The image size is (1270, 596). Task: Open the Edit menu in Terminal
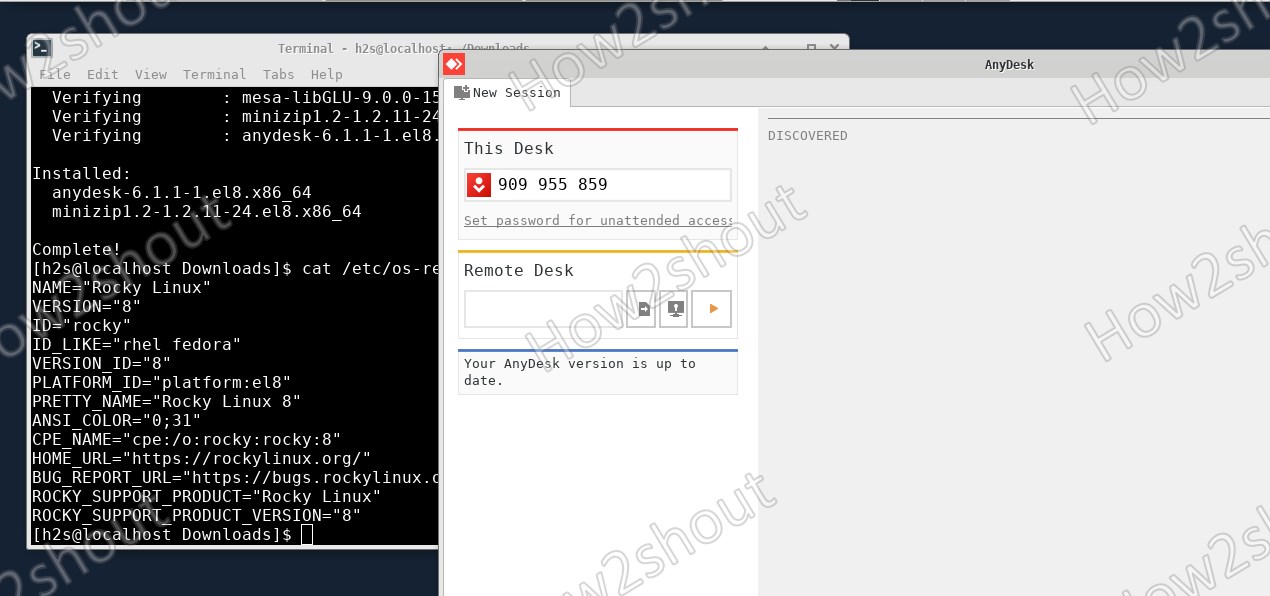[102, 74]
